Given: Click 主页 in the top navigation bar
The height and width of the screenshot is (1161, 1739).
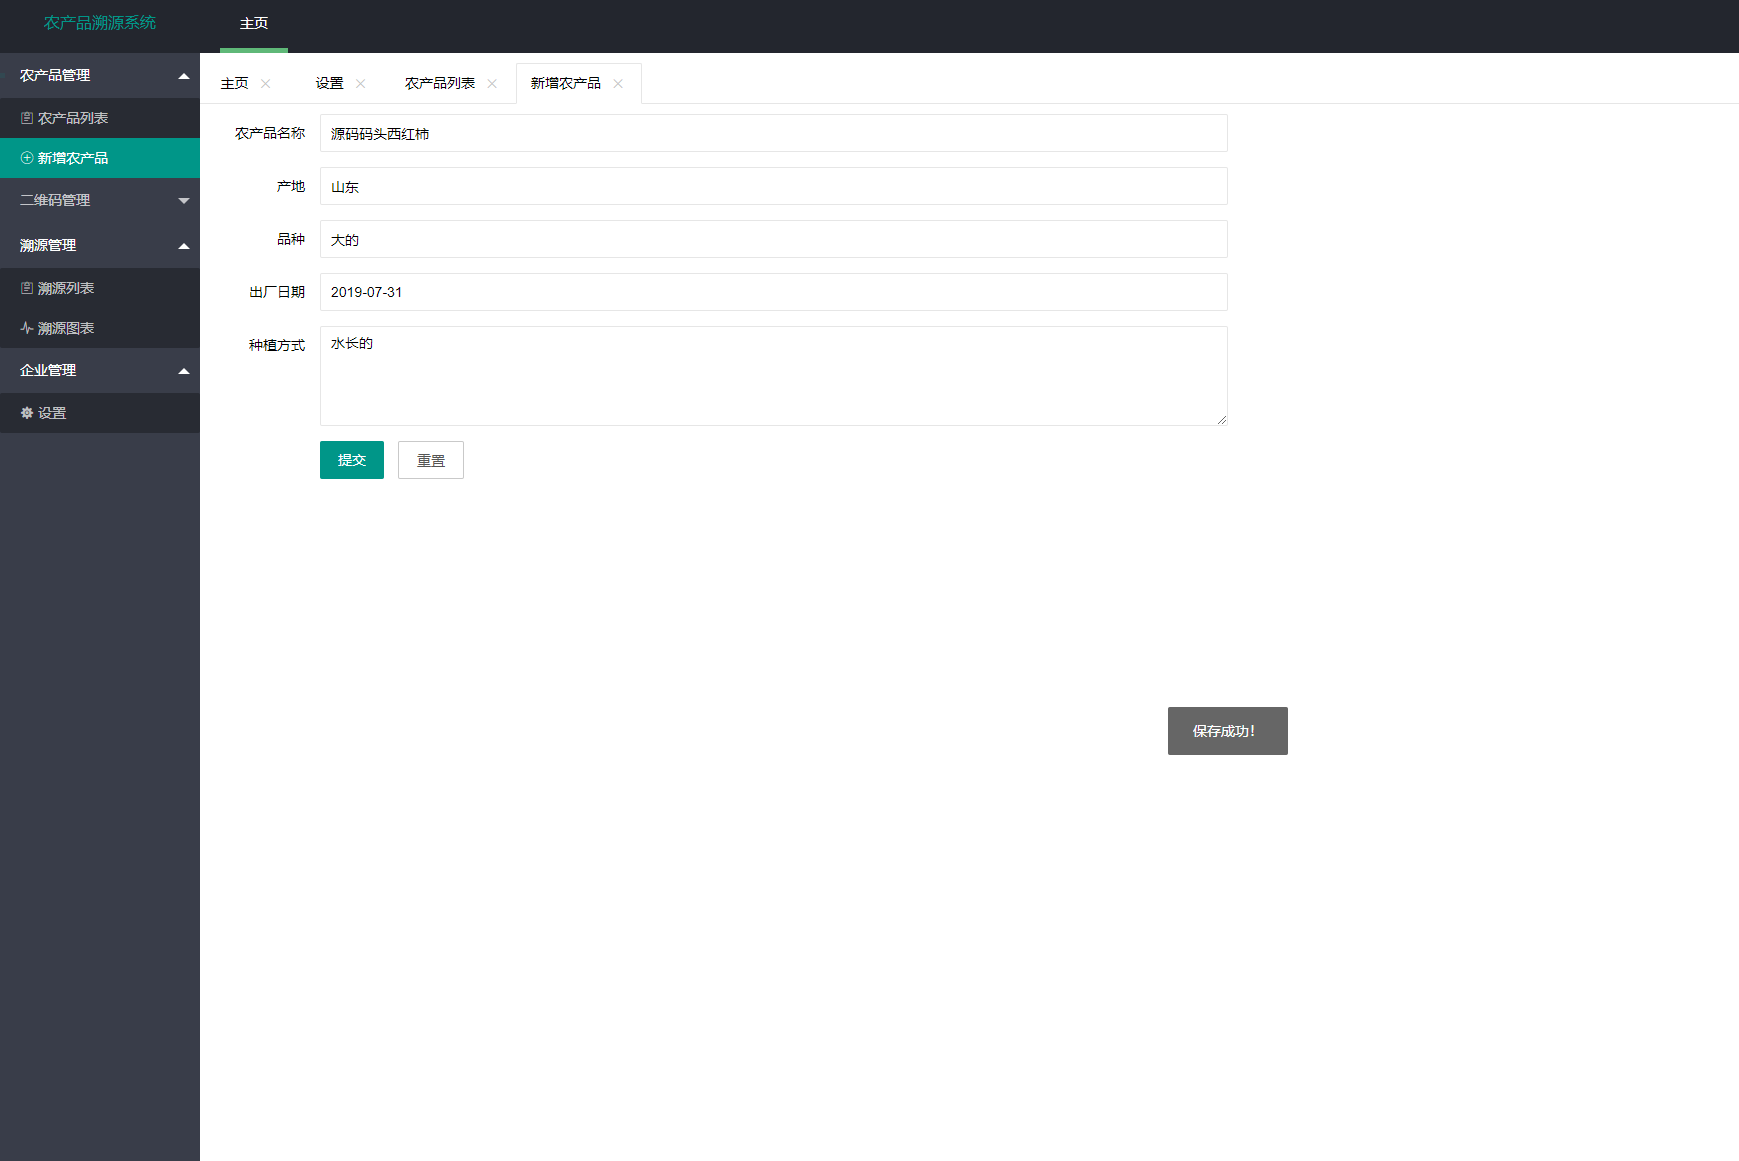Looking at the screenshot, I should [x=254, y=24].
